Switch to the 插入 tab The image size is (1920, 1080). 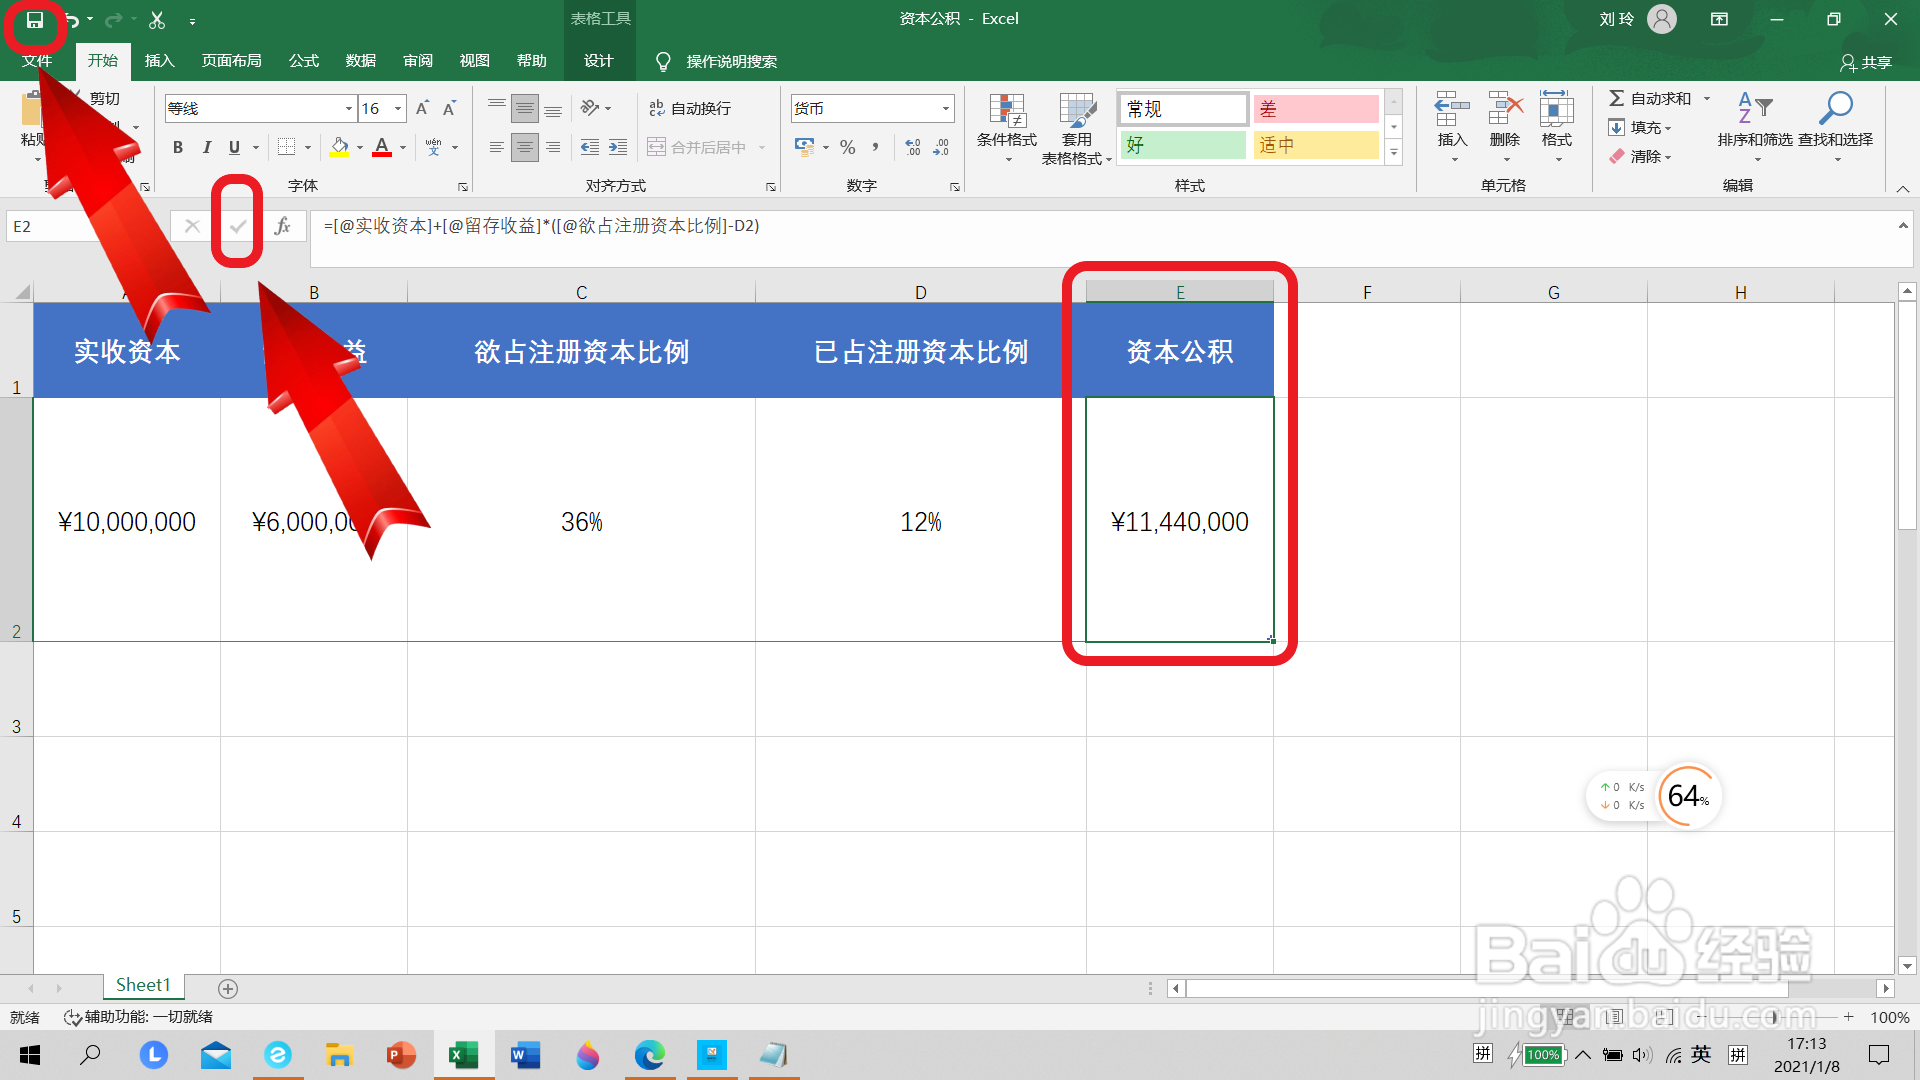point(159,61)
